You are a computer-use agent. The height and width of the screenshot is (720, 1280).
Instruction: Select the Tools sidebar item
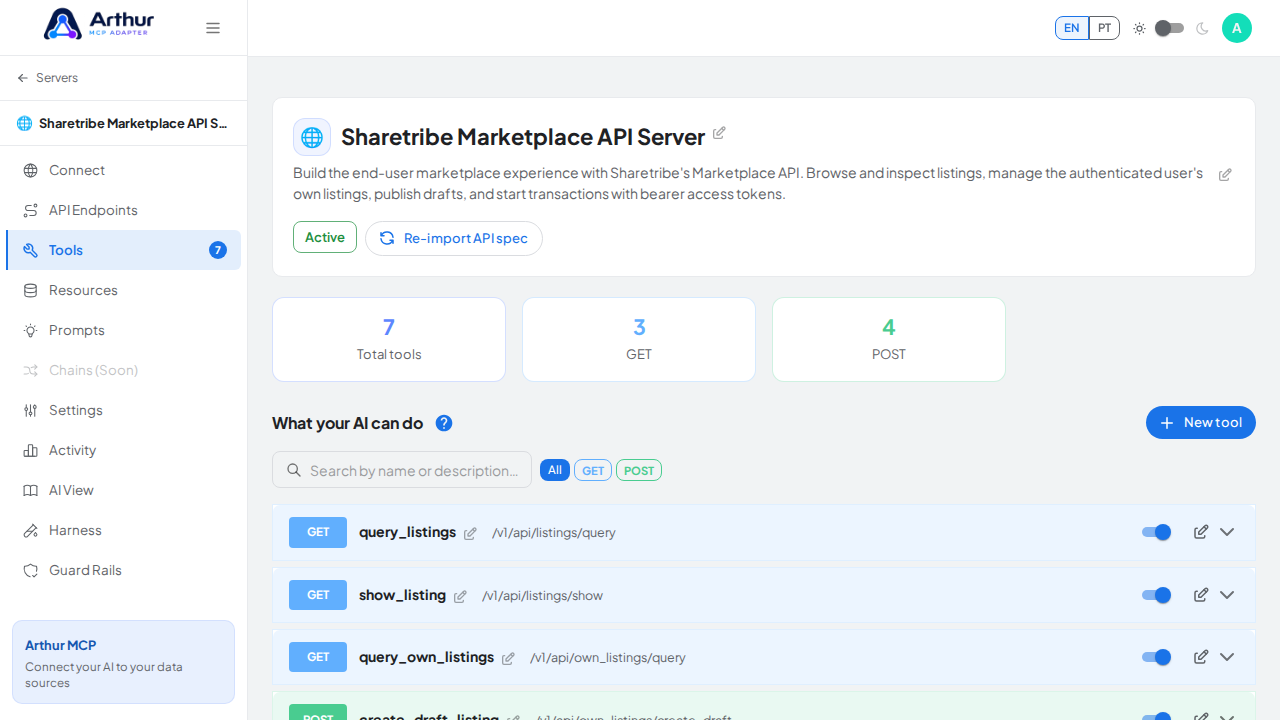123,250
